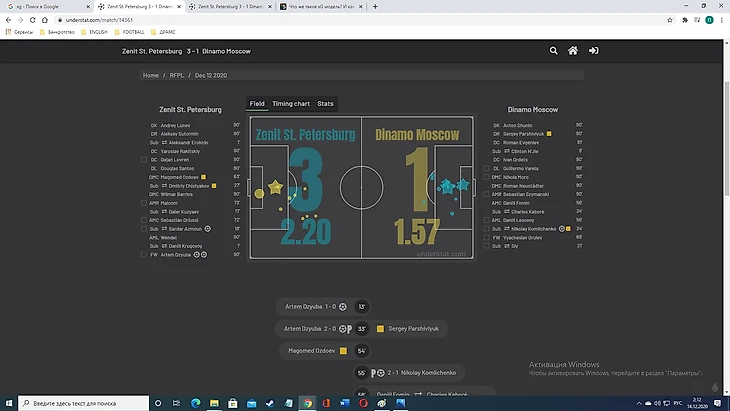Click the login arrow icon in header

click(x=593, y=51)
